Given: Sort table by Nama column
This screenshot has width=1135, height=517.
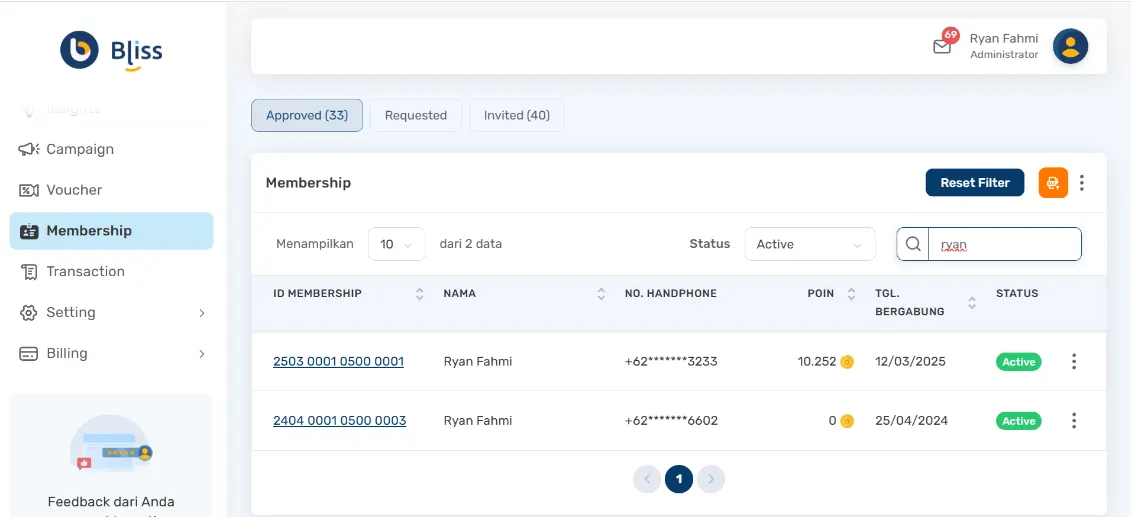Looking at the screenshot, I should coord(601,294).
